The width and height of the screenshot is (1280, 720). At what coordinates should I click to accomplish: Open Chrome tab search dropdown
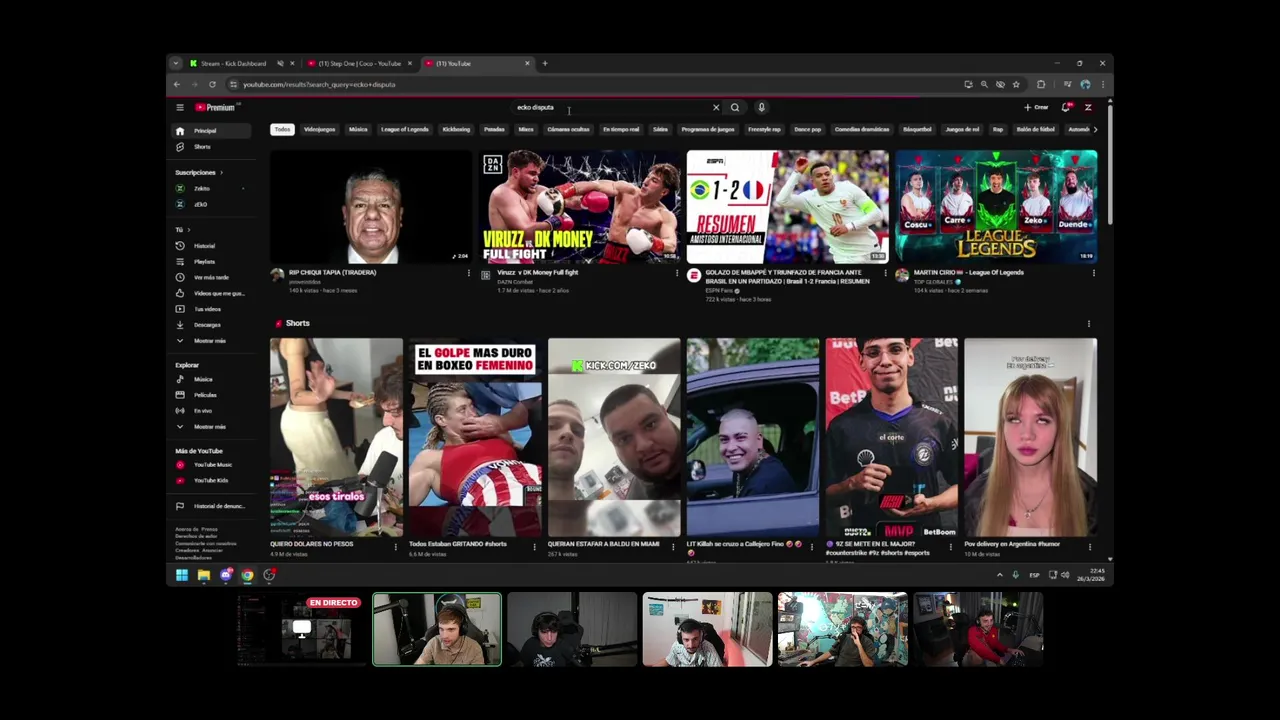coord(176,63)
